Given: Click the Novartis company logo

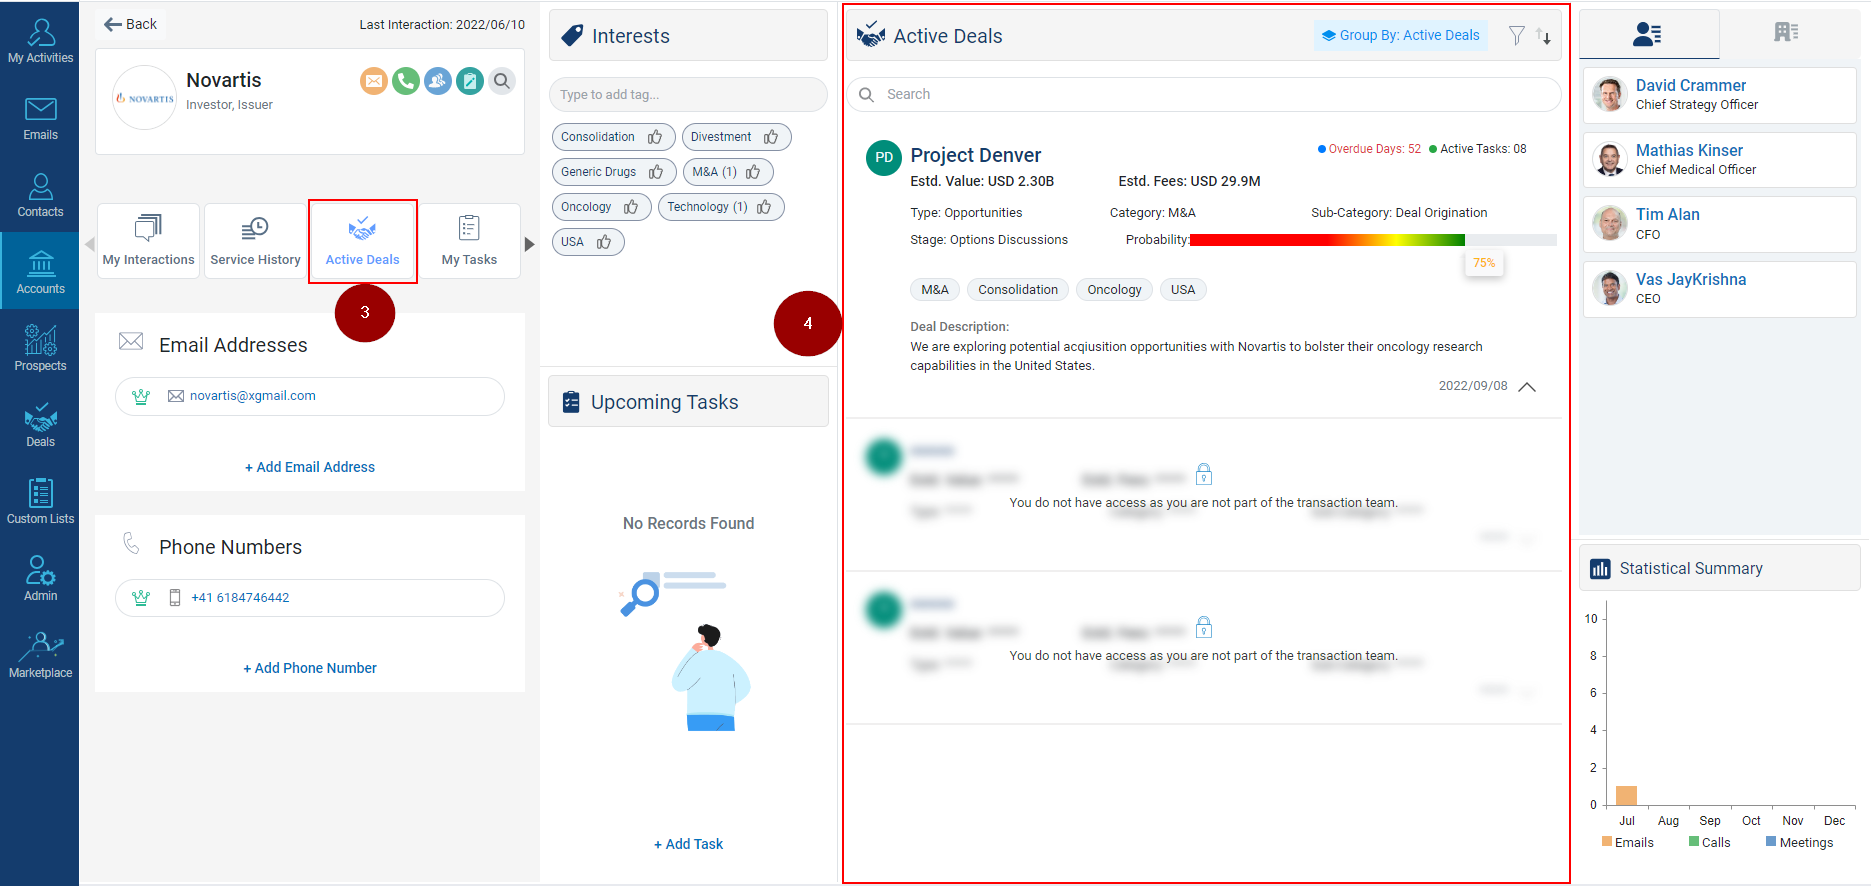Looking at the screenshot, I should [145, 98].
